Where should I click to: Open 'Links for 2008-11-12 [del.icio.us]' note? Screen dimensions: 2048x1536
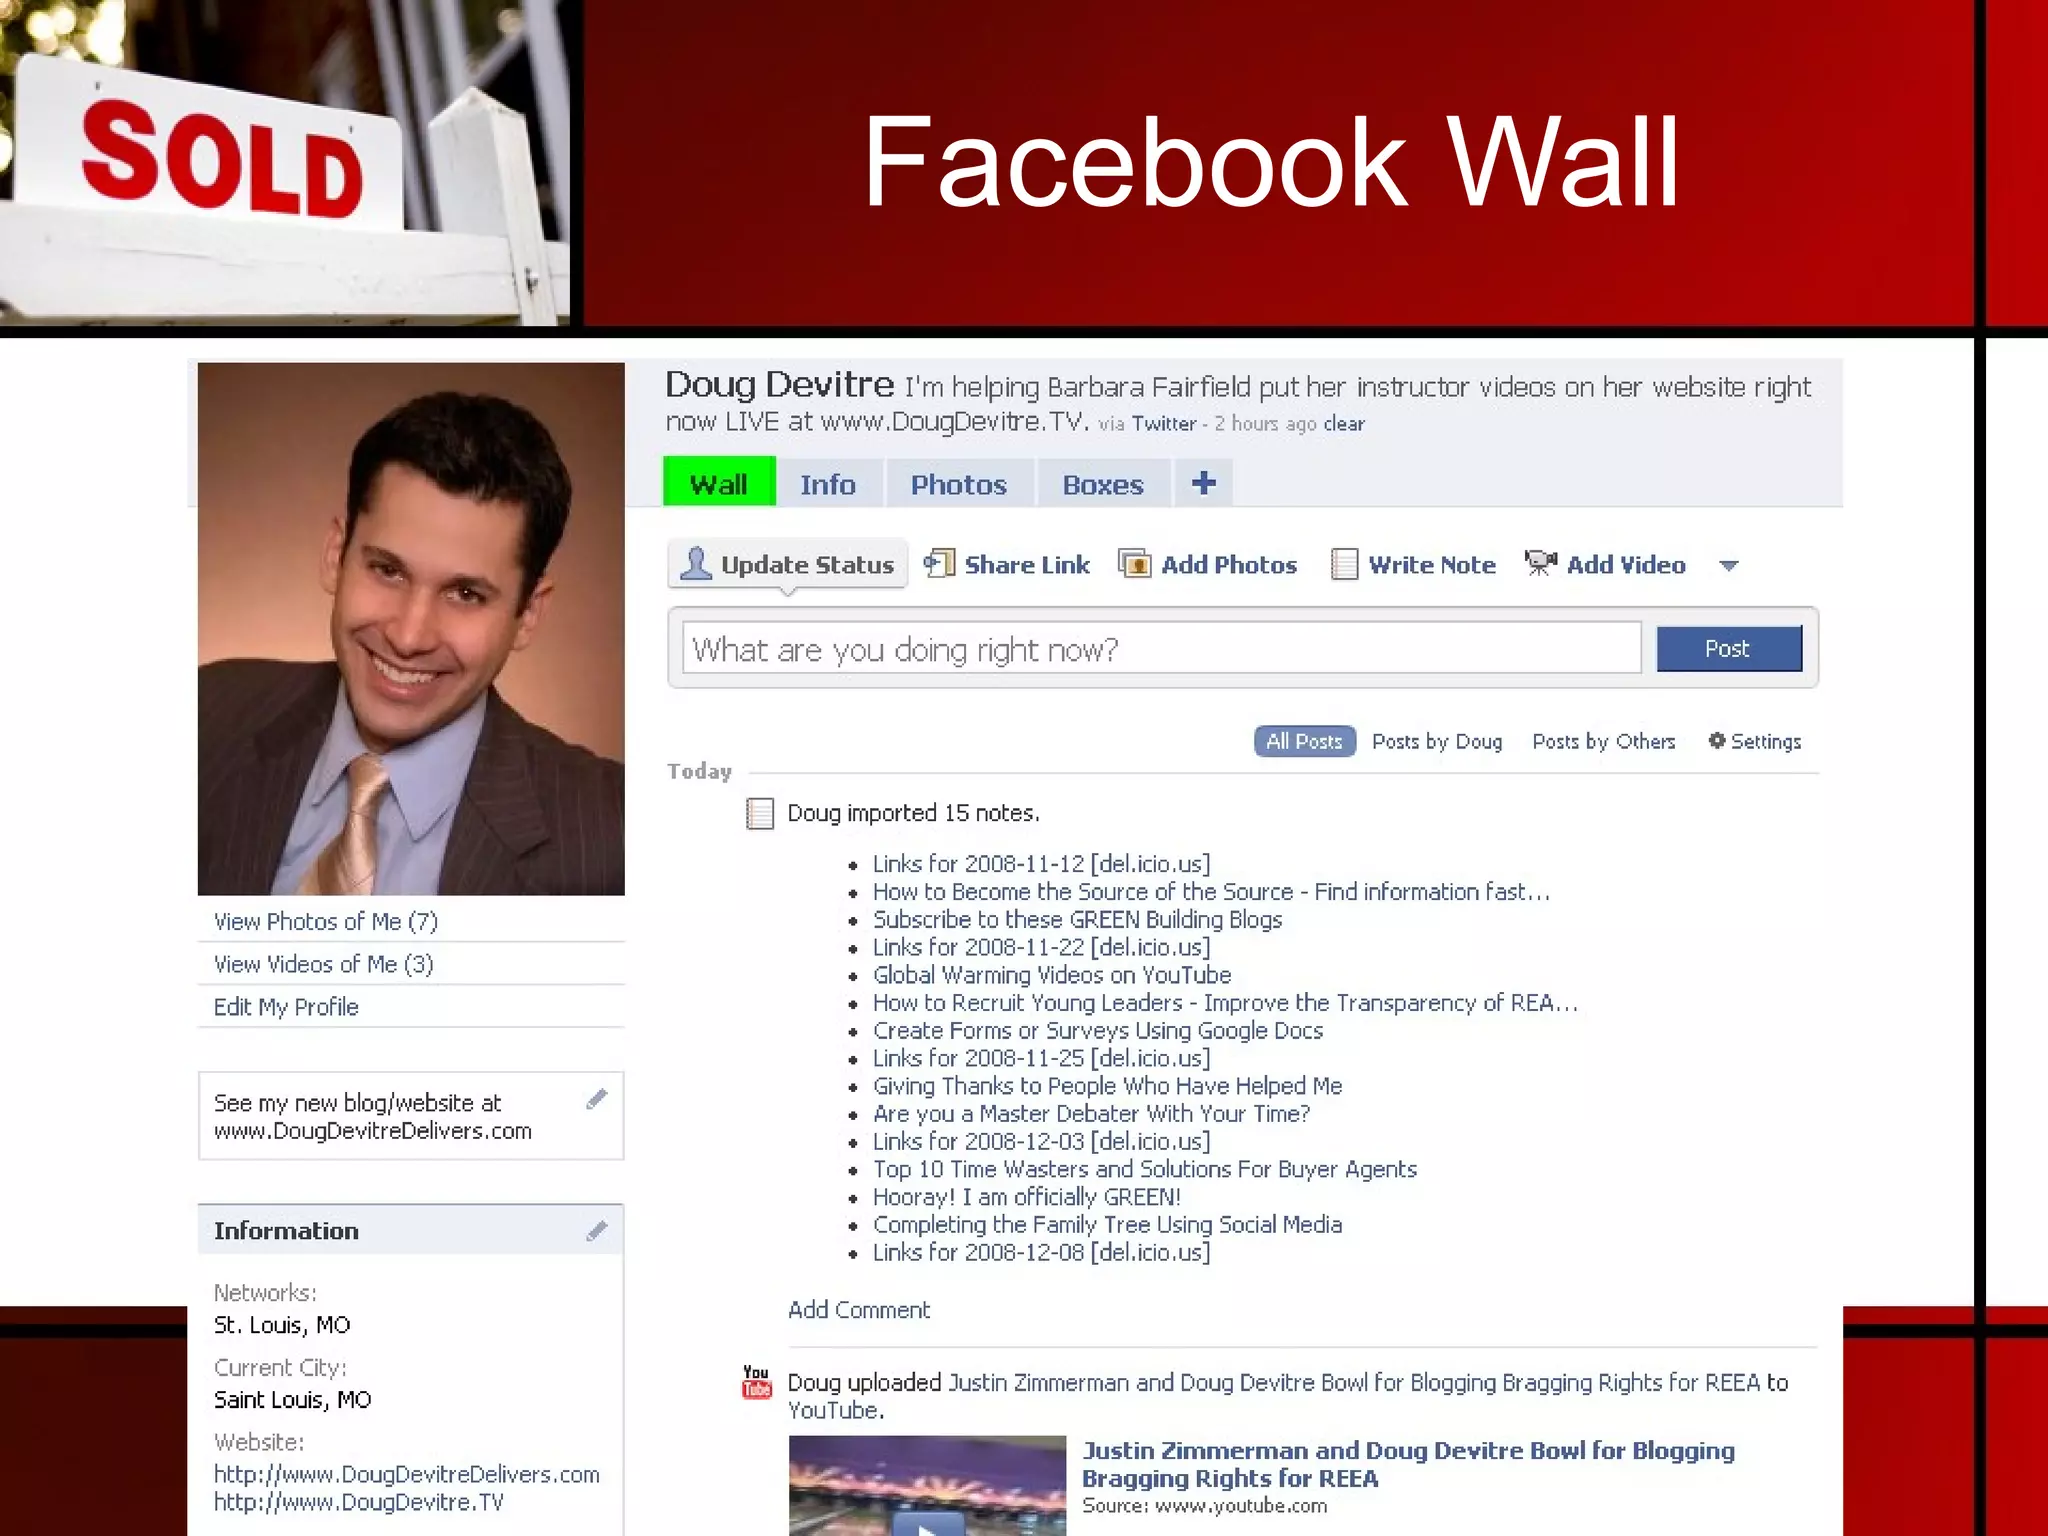(1041, 863)
